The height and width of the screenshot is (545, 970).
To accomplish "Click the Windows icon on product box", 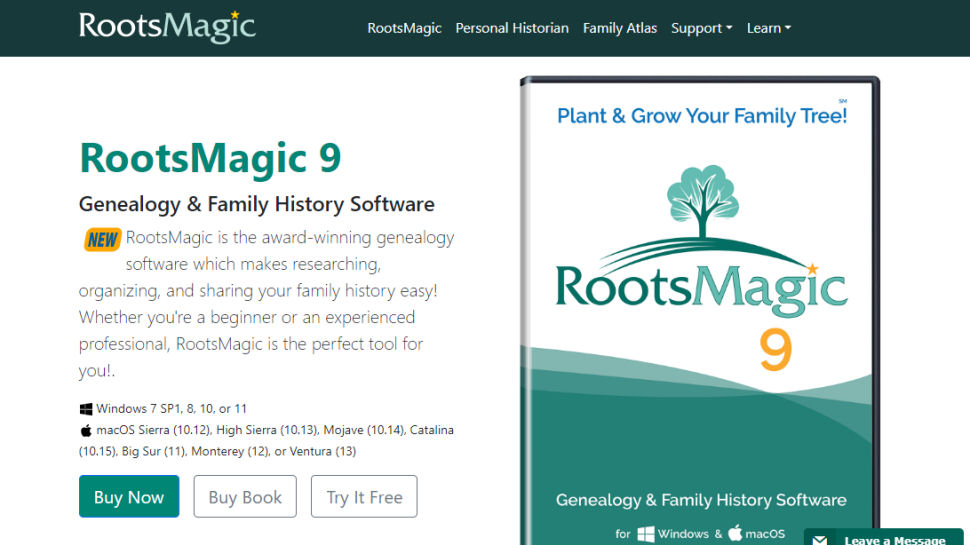I will 645,534.
